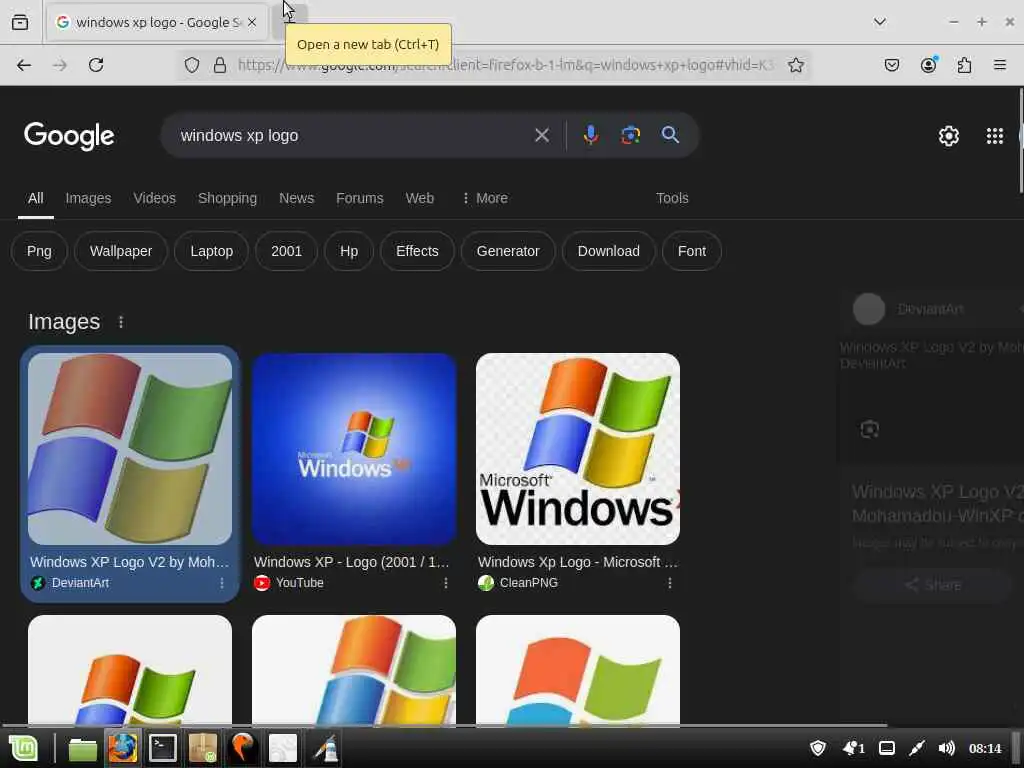Click the 08:14 clock
The height and width of the screenshot is (768, 1024).
pyautogui.click(x=985, y=748)
